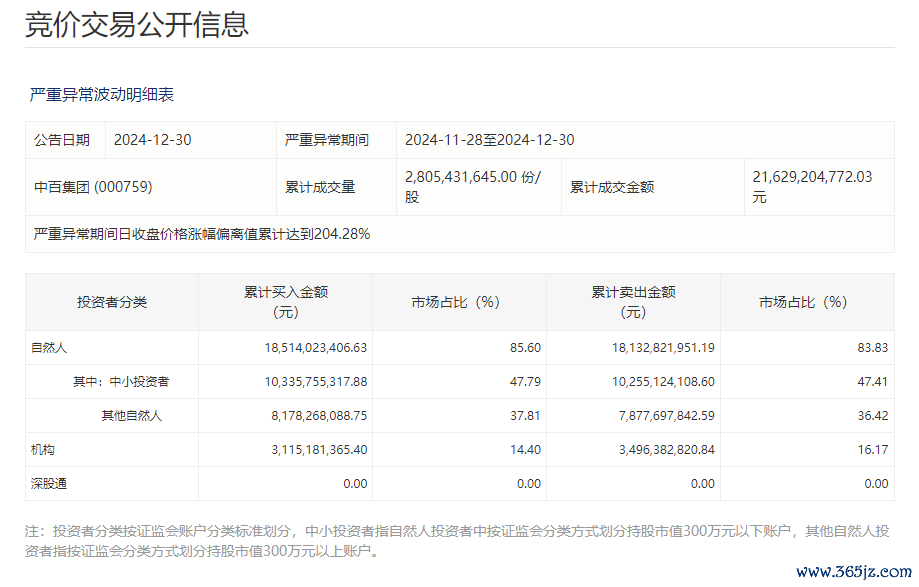Select period 2024-11-28至2024-12-30
This screenshot has height=587, width=919.
[x=489, y=140]
